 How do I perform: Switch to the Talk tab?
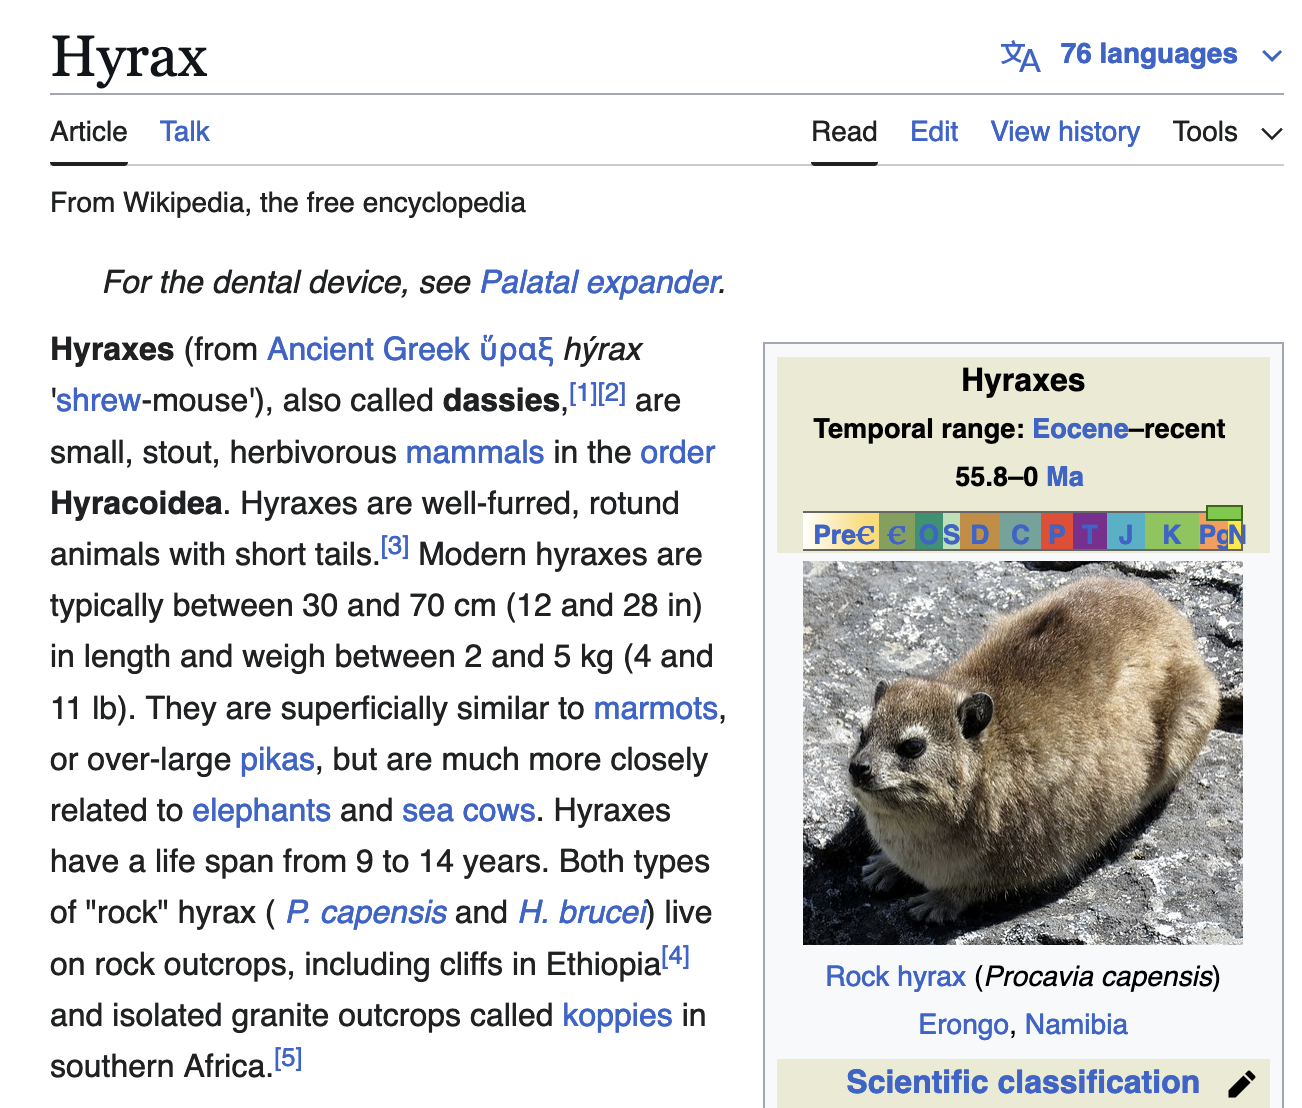point(185,132)
